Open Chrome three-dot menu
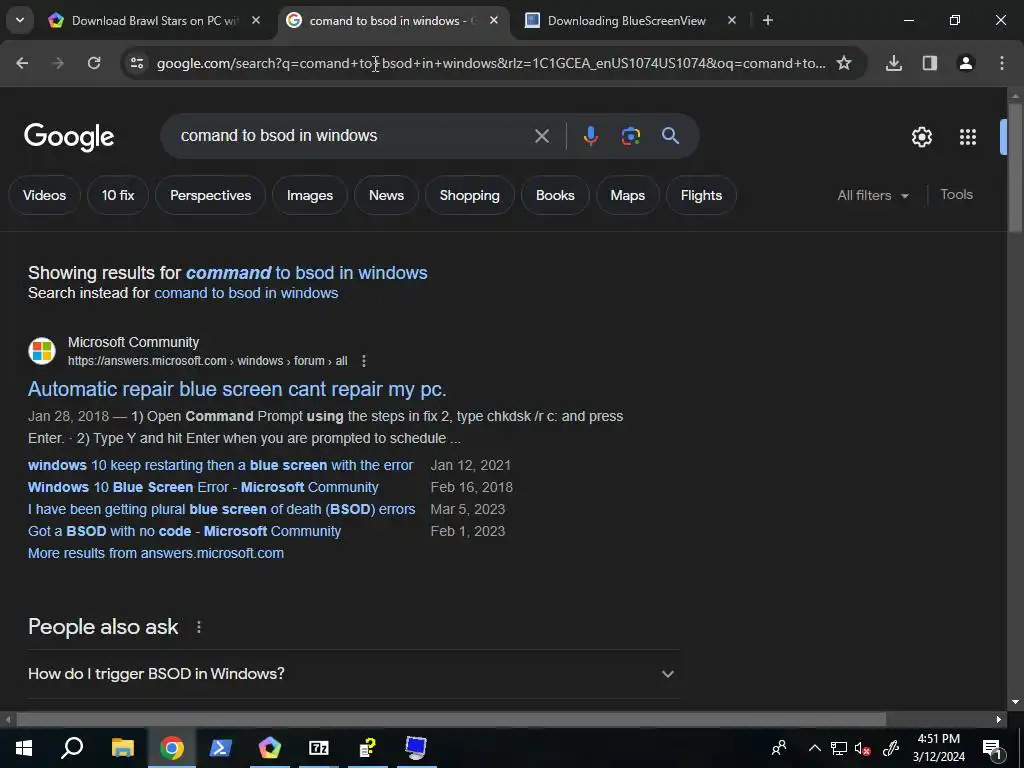The height and width of the screenshot is (768, 1024). 1002,63
